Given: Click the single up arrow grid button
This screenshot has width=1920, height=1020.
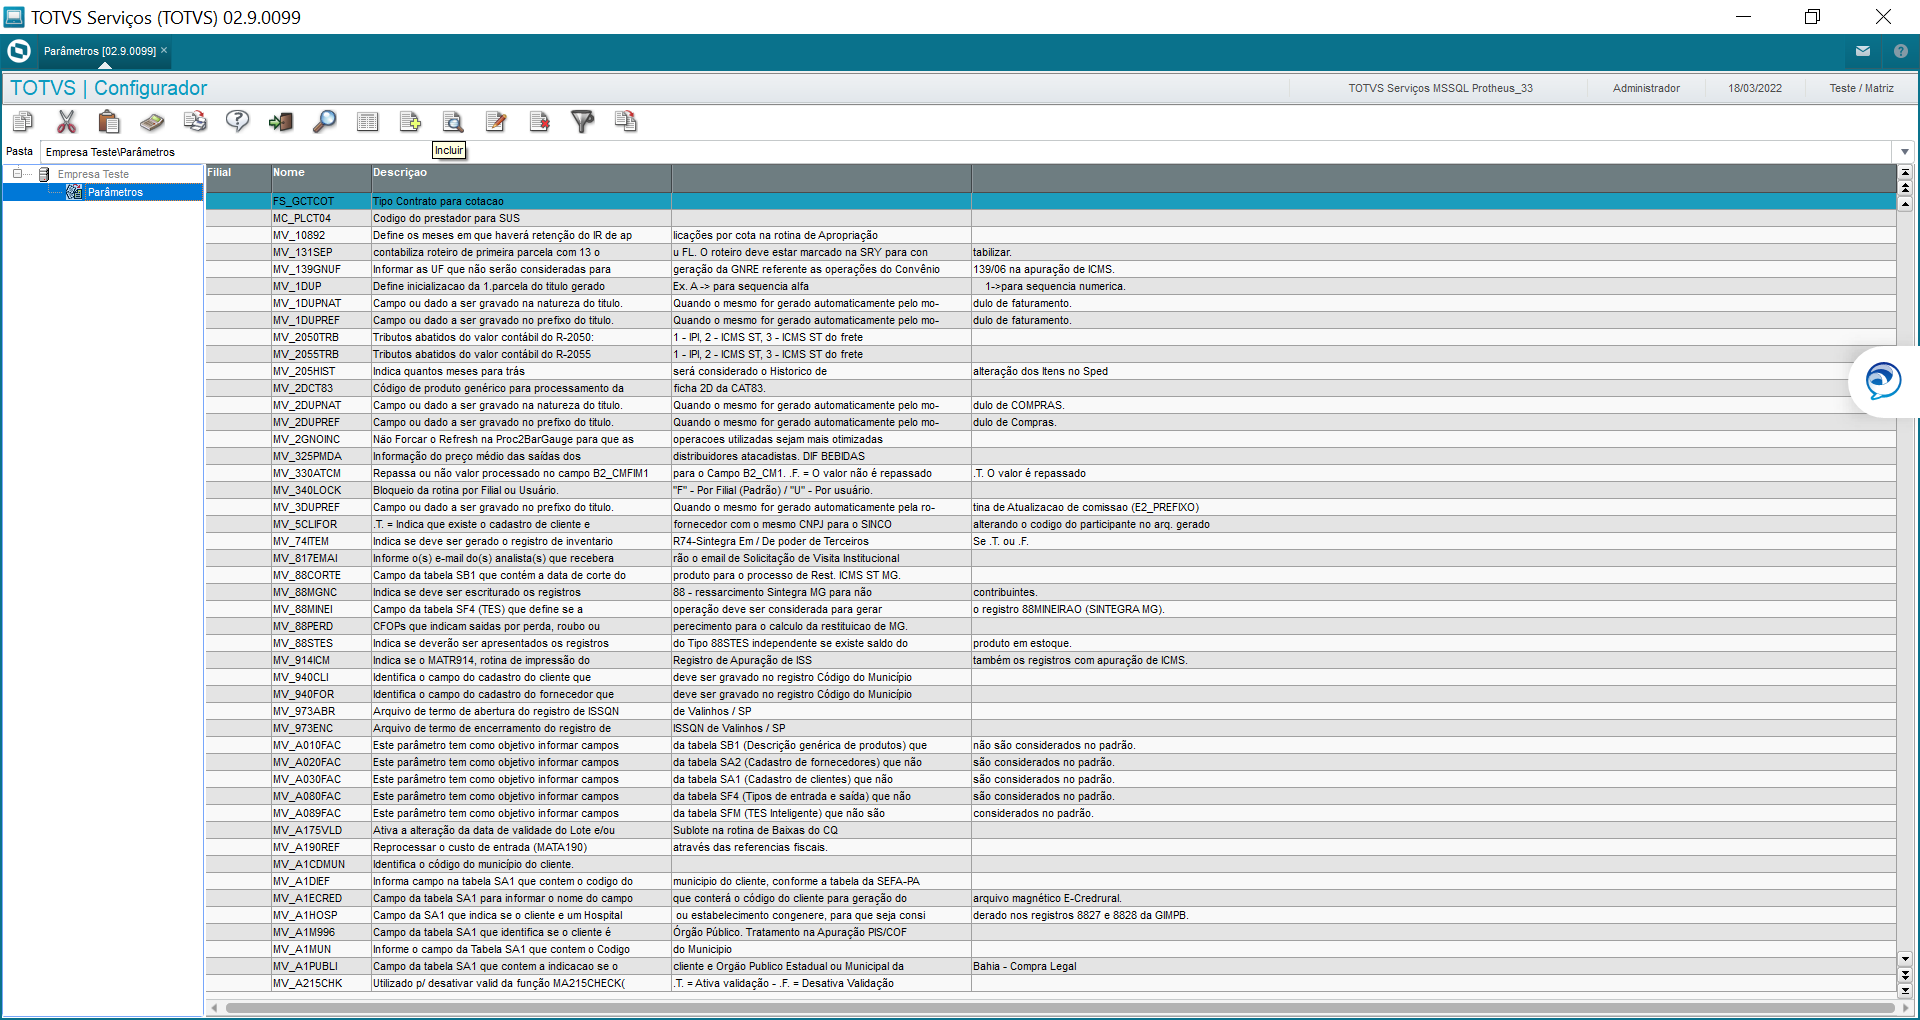Looking at the screenshot, I should coord(1905,204).
